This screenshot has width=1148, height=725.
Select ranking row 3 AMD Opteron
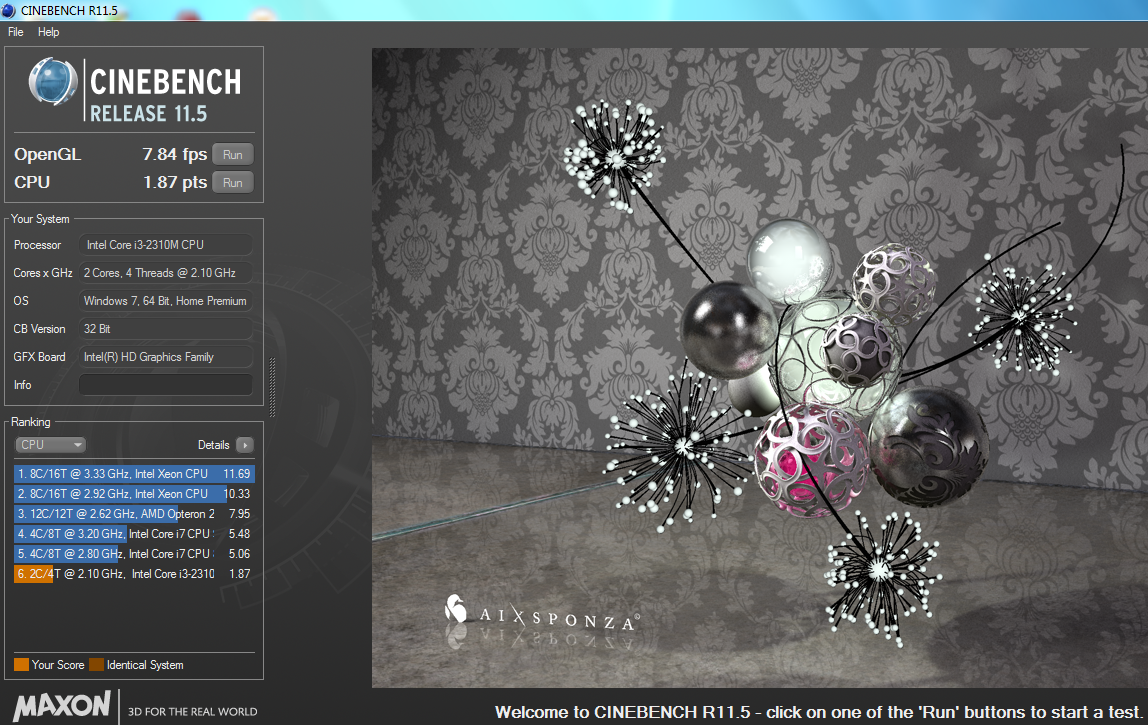click(134, 513)
